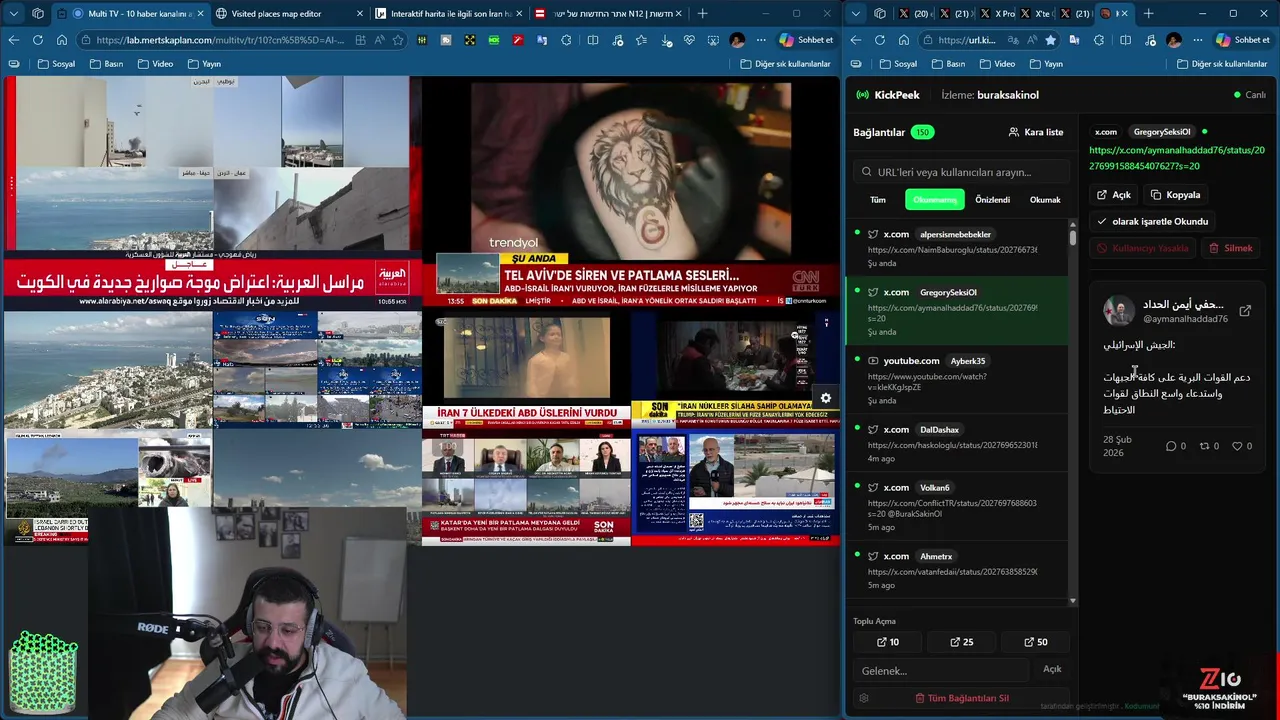Open new tab in left browser window
Image resolution: width=1280 pixels, height=720 pixels.
click(x=702, y=14)
